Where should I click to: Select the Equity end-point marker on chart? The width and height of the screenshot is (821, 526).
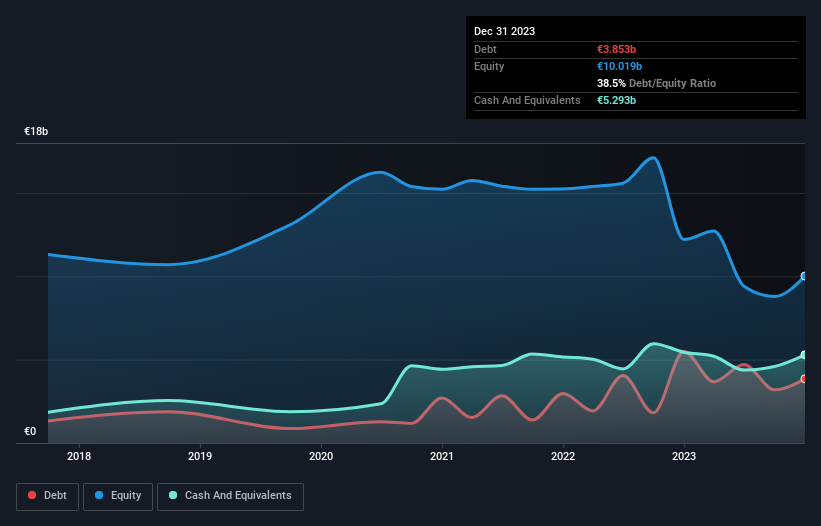pyautogui.click(x=804, y=276)
